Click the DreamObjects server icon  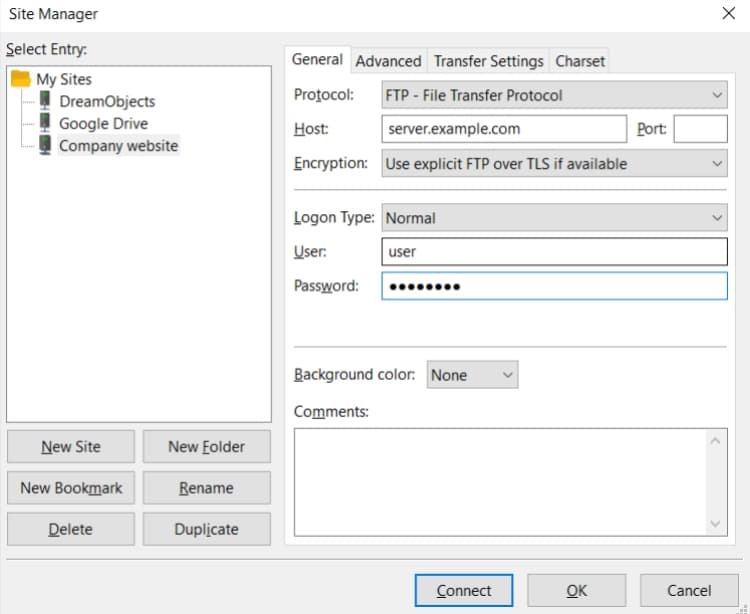pyautogui.click(x=45, y=101)
